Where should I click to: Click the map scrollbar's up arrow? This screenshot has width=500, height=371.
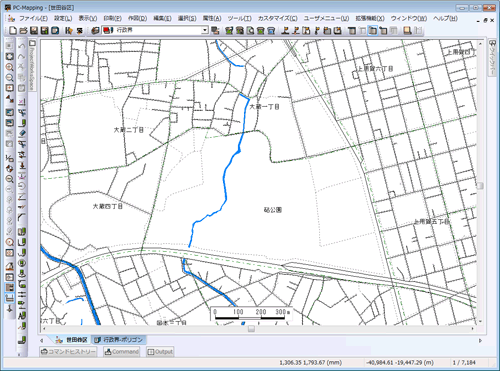pyautogui.click(x=480, y=43)
